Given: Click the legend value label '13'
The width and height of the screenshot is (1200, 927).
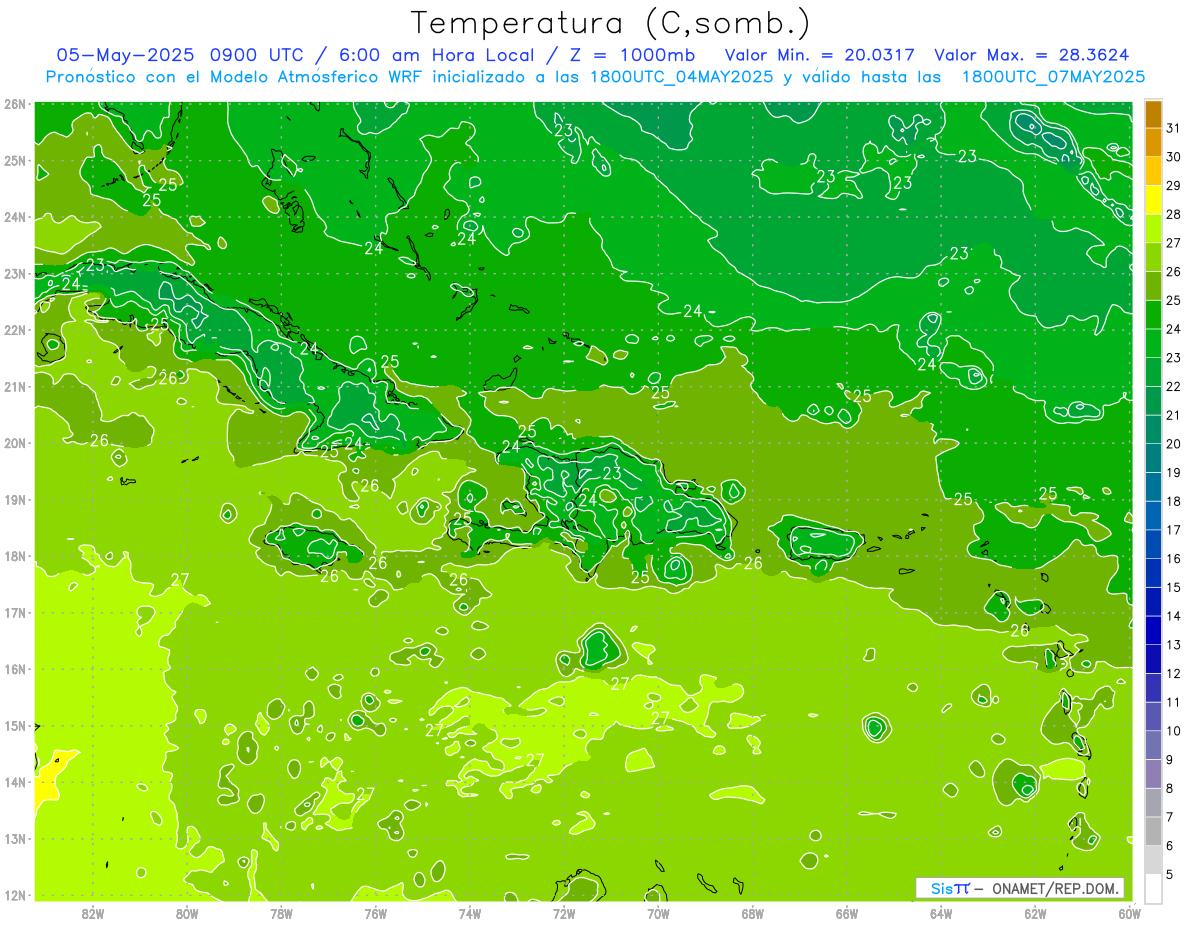Looking at the screenshot, I should (1174, 645).
